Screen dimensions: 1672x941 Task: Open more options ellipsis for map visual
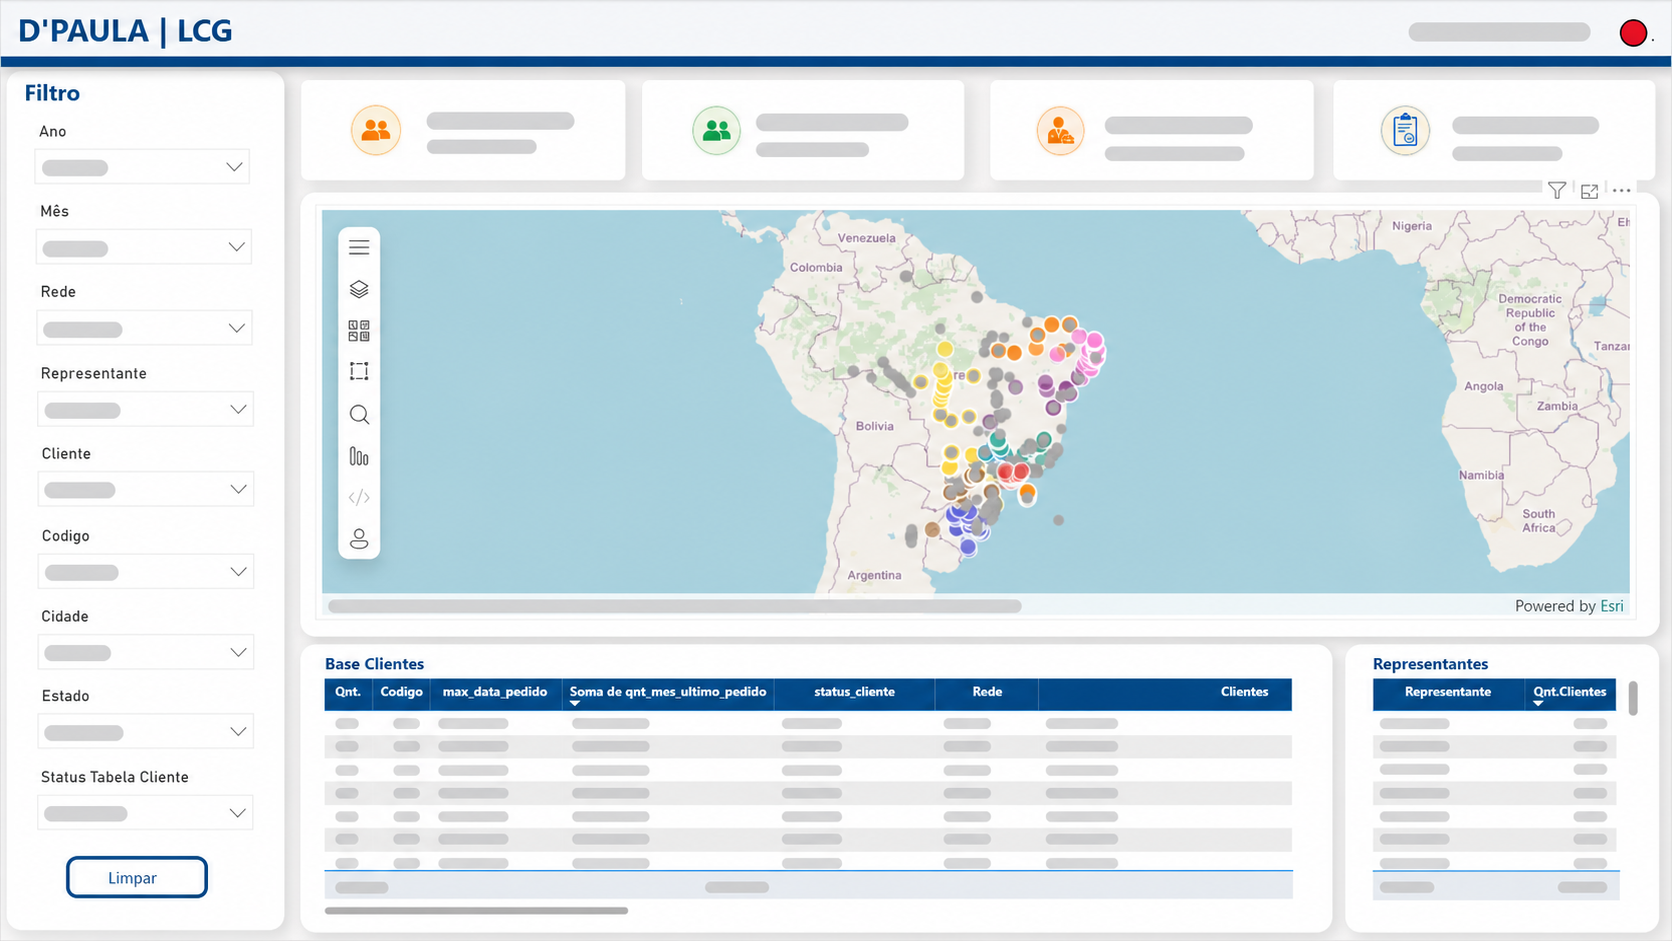[x=1622, y=190]
